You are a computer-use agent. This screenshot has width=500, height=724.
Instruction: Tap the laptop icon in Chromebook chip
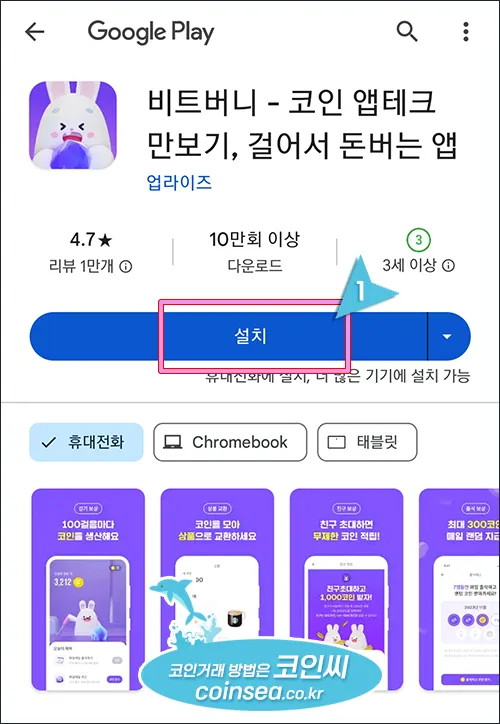click(x=173, y=442)
